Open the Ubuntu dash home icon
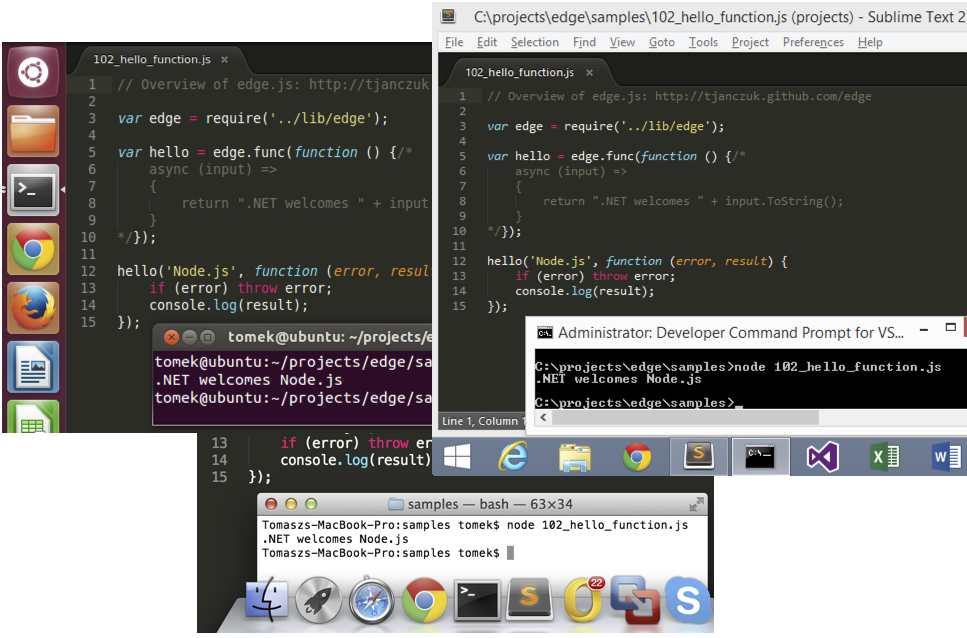 pyautogui.click(x=33, y=72)
